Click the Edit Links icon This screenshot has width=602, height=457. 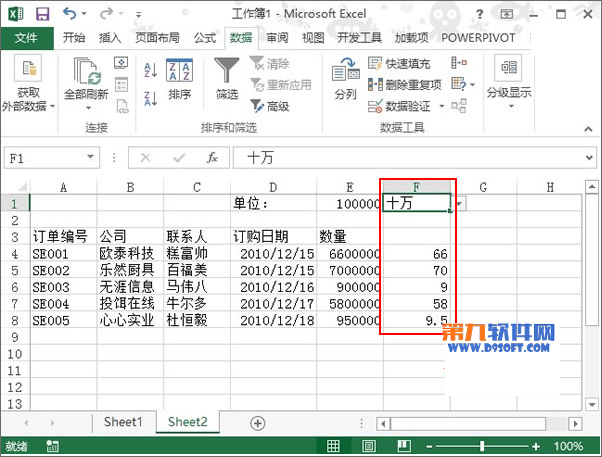pyautogui.click(x=122, y=106)
